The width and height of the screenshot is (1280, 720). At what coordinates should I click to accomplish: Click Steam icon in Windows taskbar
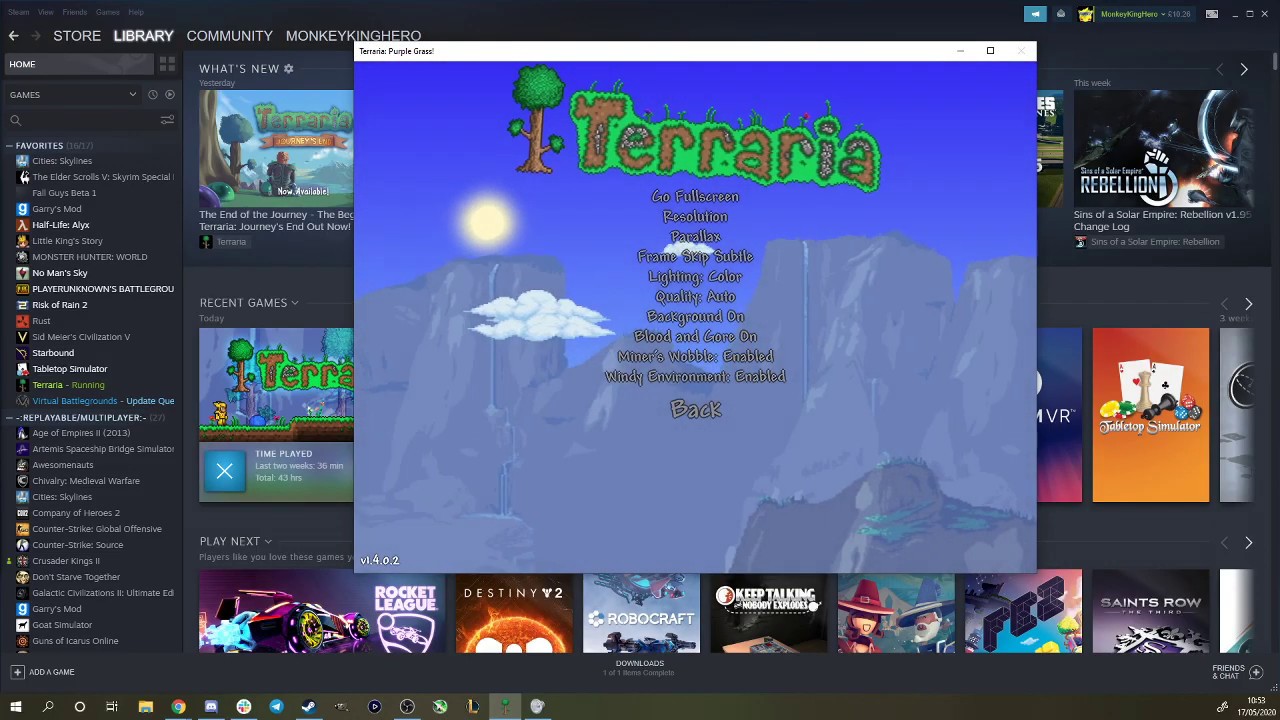pos(309,707)
